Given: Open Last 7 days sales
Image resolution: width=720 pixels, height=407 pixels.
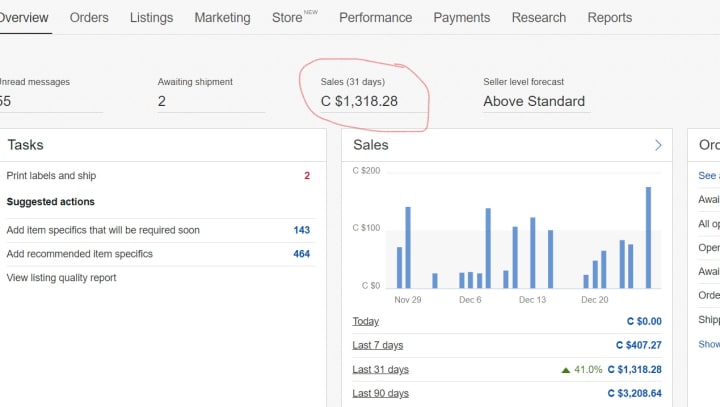Looking at the screenshot, I should pyautogui.click(x=377, y=345).
